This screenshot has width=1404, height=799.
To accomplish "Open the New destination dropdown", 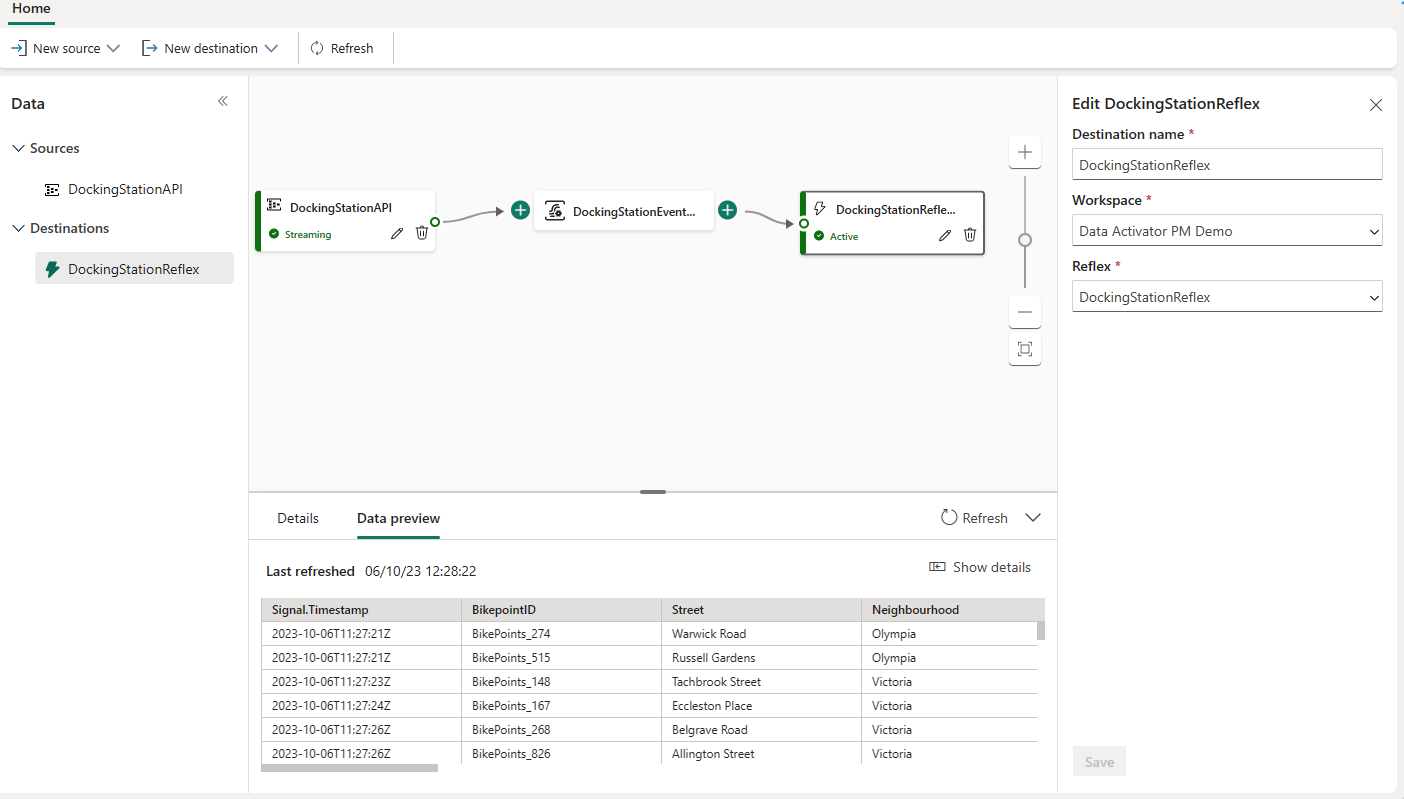I will tap(210, 48).
